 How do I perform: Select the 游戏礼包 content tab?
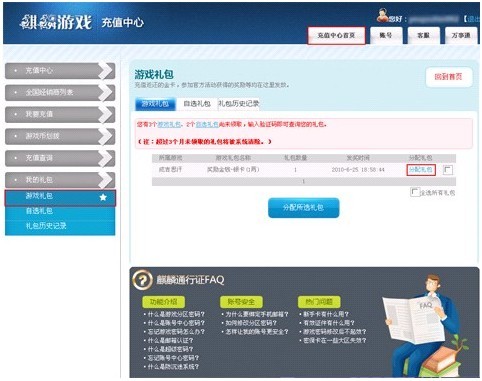[155, 104]
